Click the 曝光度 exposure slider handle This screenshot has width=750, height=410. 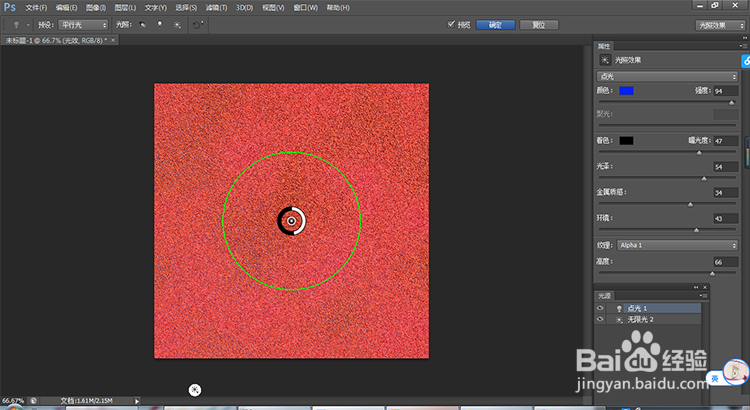tap(699, 153)
